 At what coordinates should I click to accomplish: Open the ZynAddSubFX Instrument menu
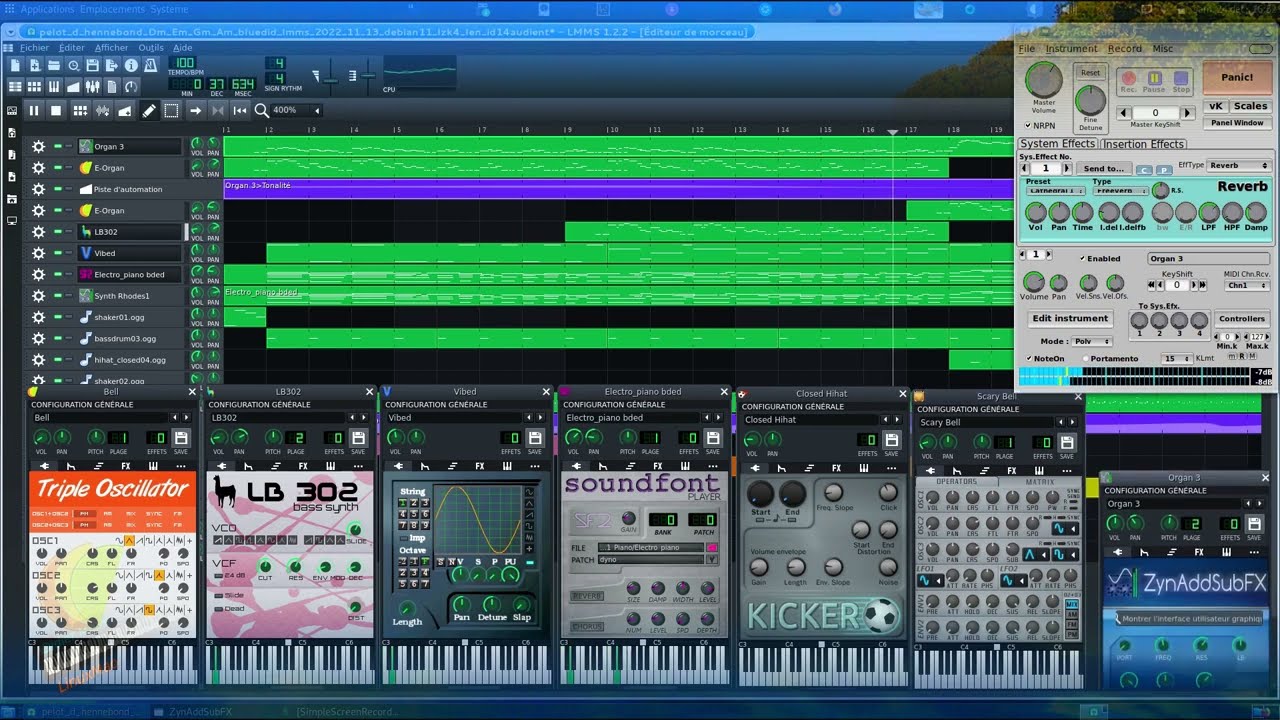click(1071, 48)
